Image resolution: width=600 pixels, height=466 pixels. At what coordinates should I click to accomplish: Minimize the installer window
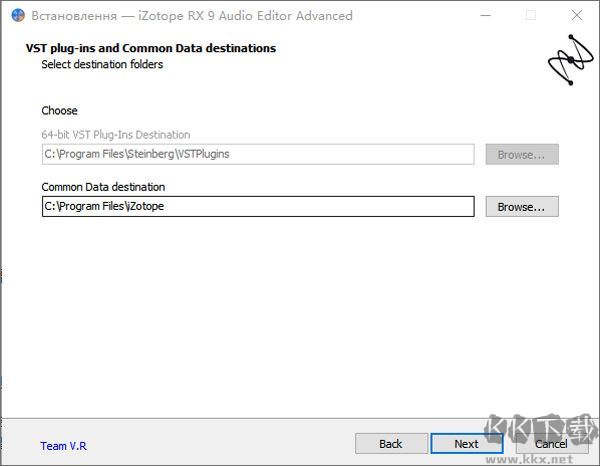(x=486, y=15)
